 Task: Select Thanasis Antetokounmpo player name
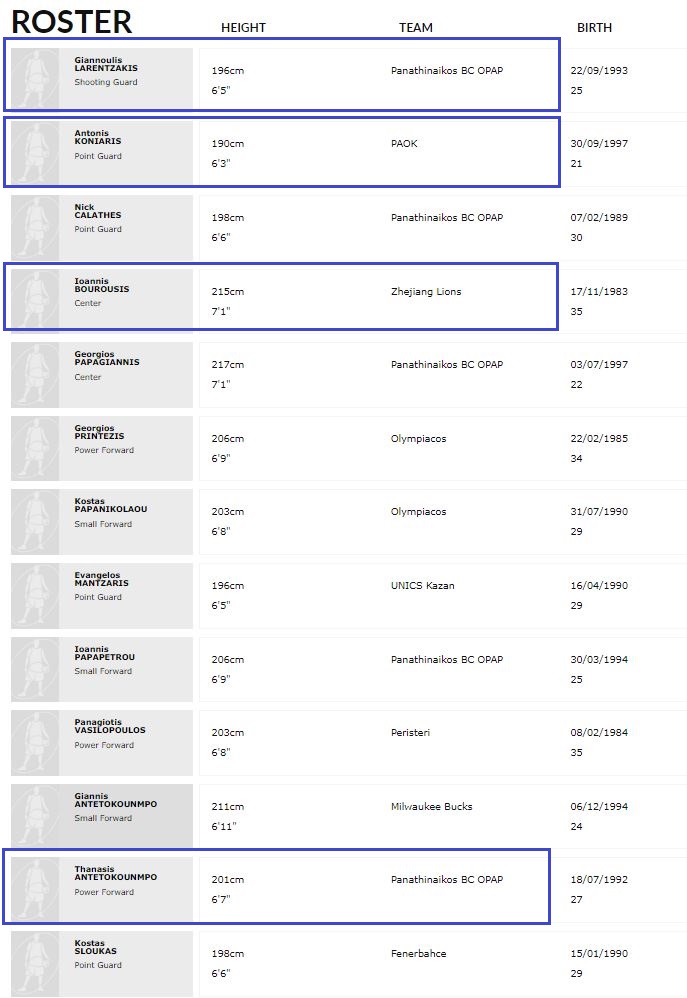tap(115, 873)
